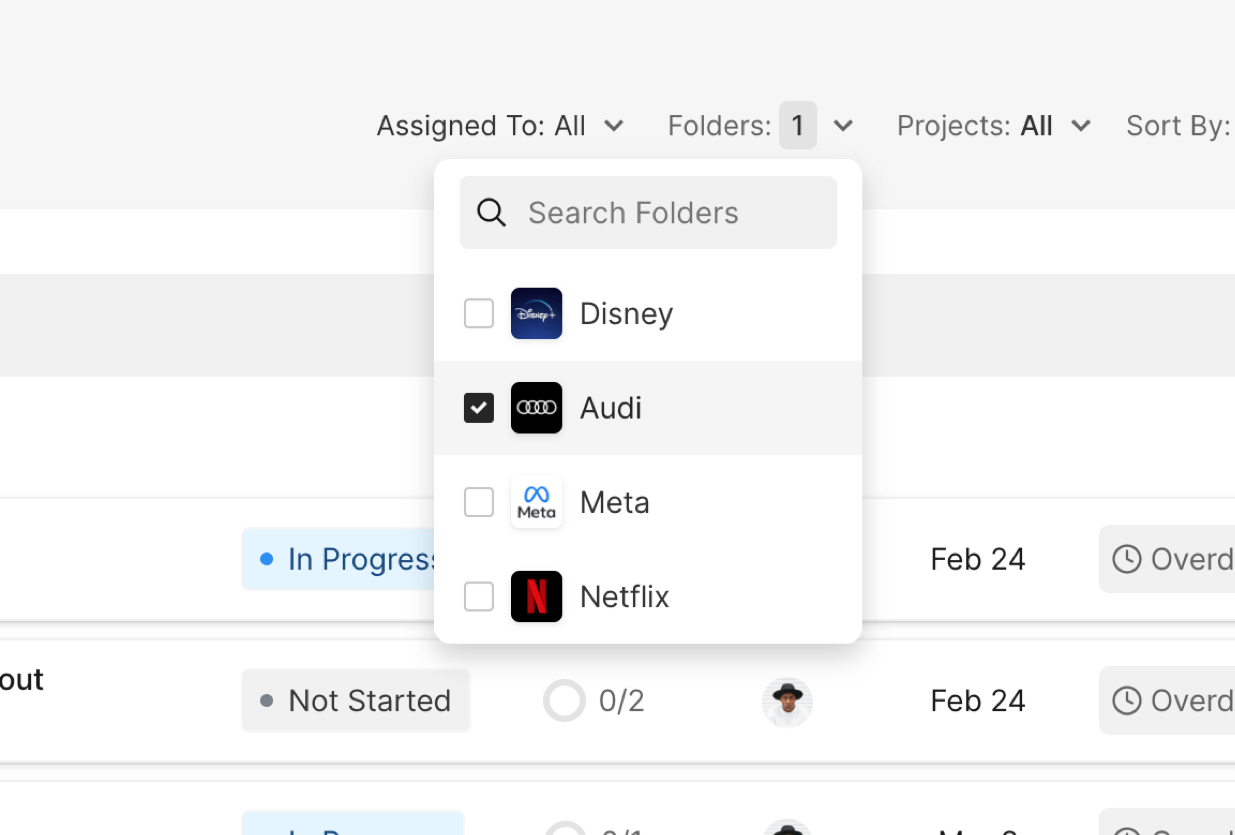The height and width of the screenshot is (835, 1235).
Task: Open the Assigned To: All dropdown
Action: click(500, 126)
